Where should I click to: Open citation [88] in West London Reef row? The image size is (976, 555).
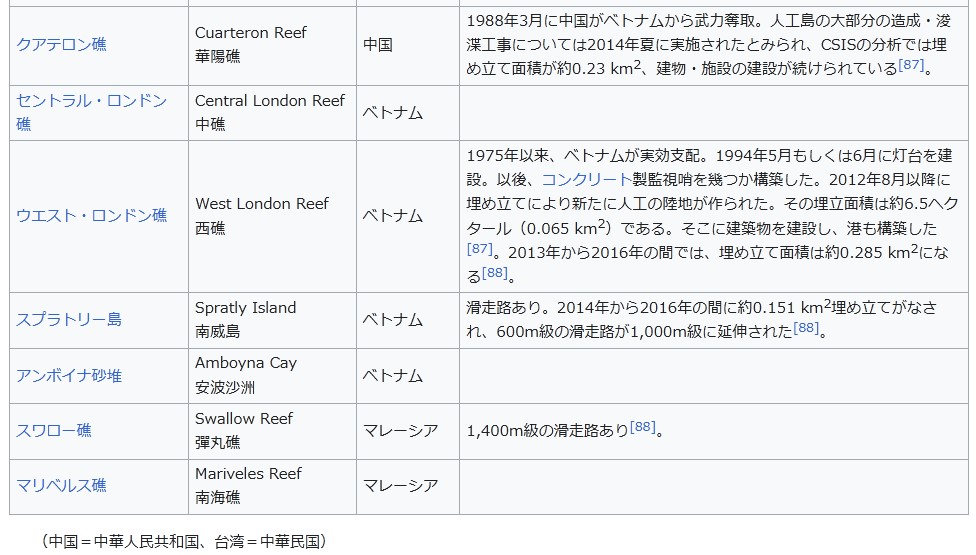coord(495,272)
